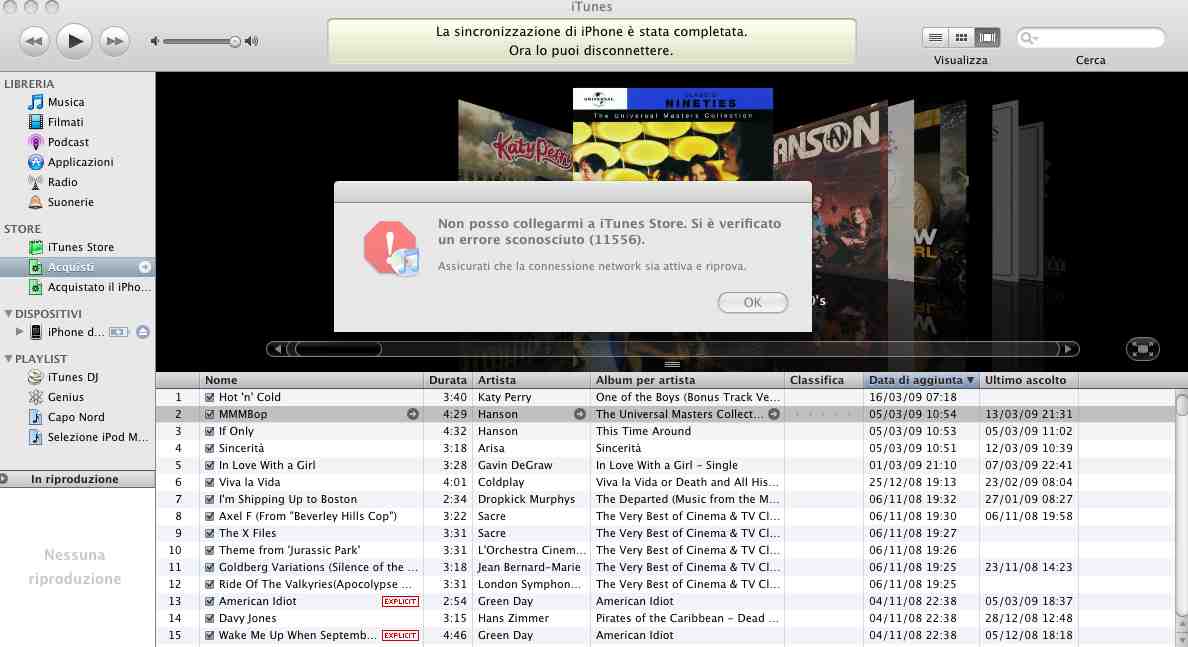
Task: Eject the iPhone device
Action: 143,332
